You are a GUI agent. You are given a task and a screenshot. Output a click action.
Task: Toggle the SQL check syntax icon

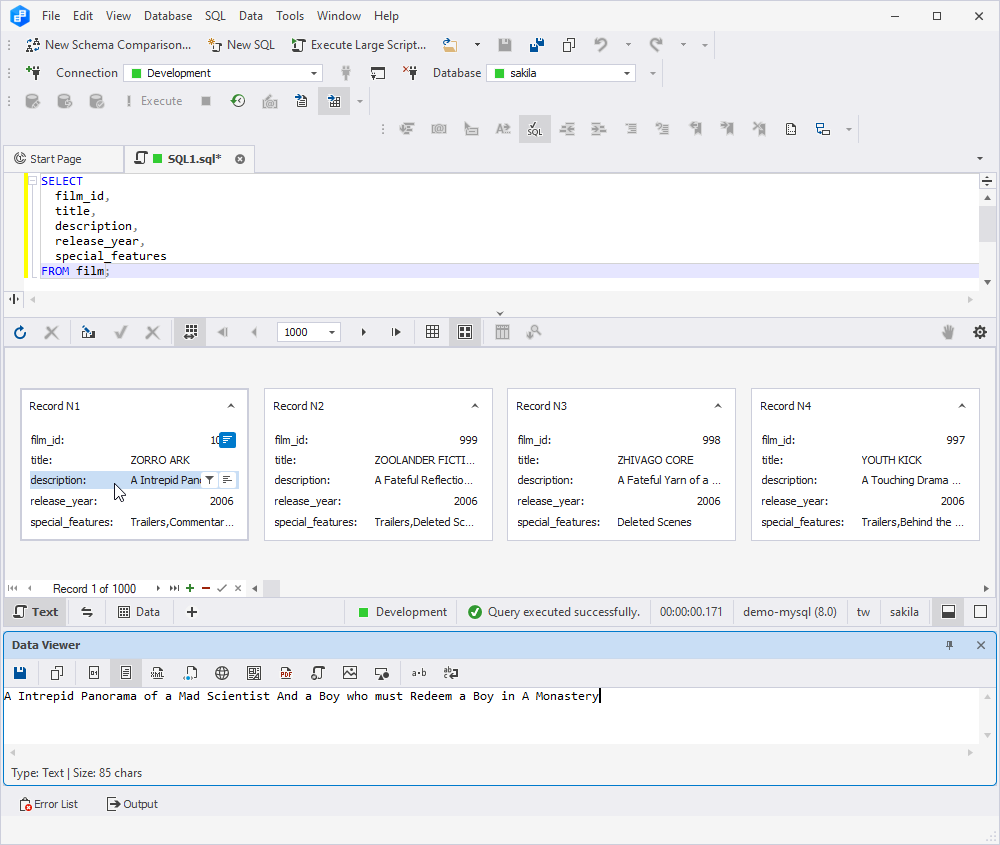pos(535,129)
